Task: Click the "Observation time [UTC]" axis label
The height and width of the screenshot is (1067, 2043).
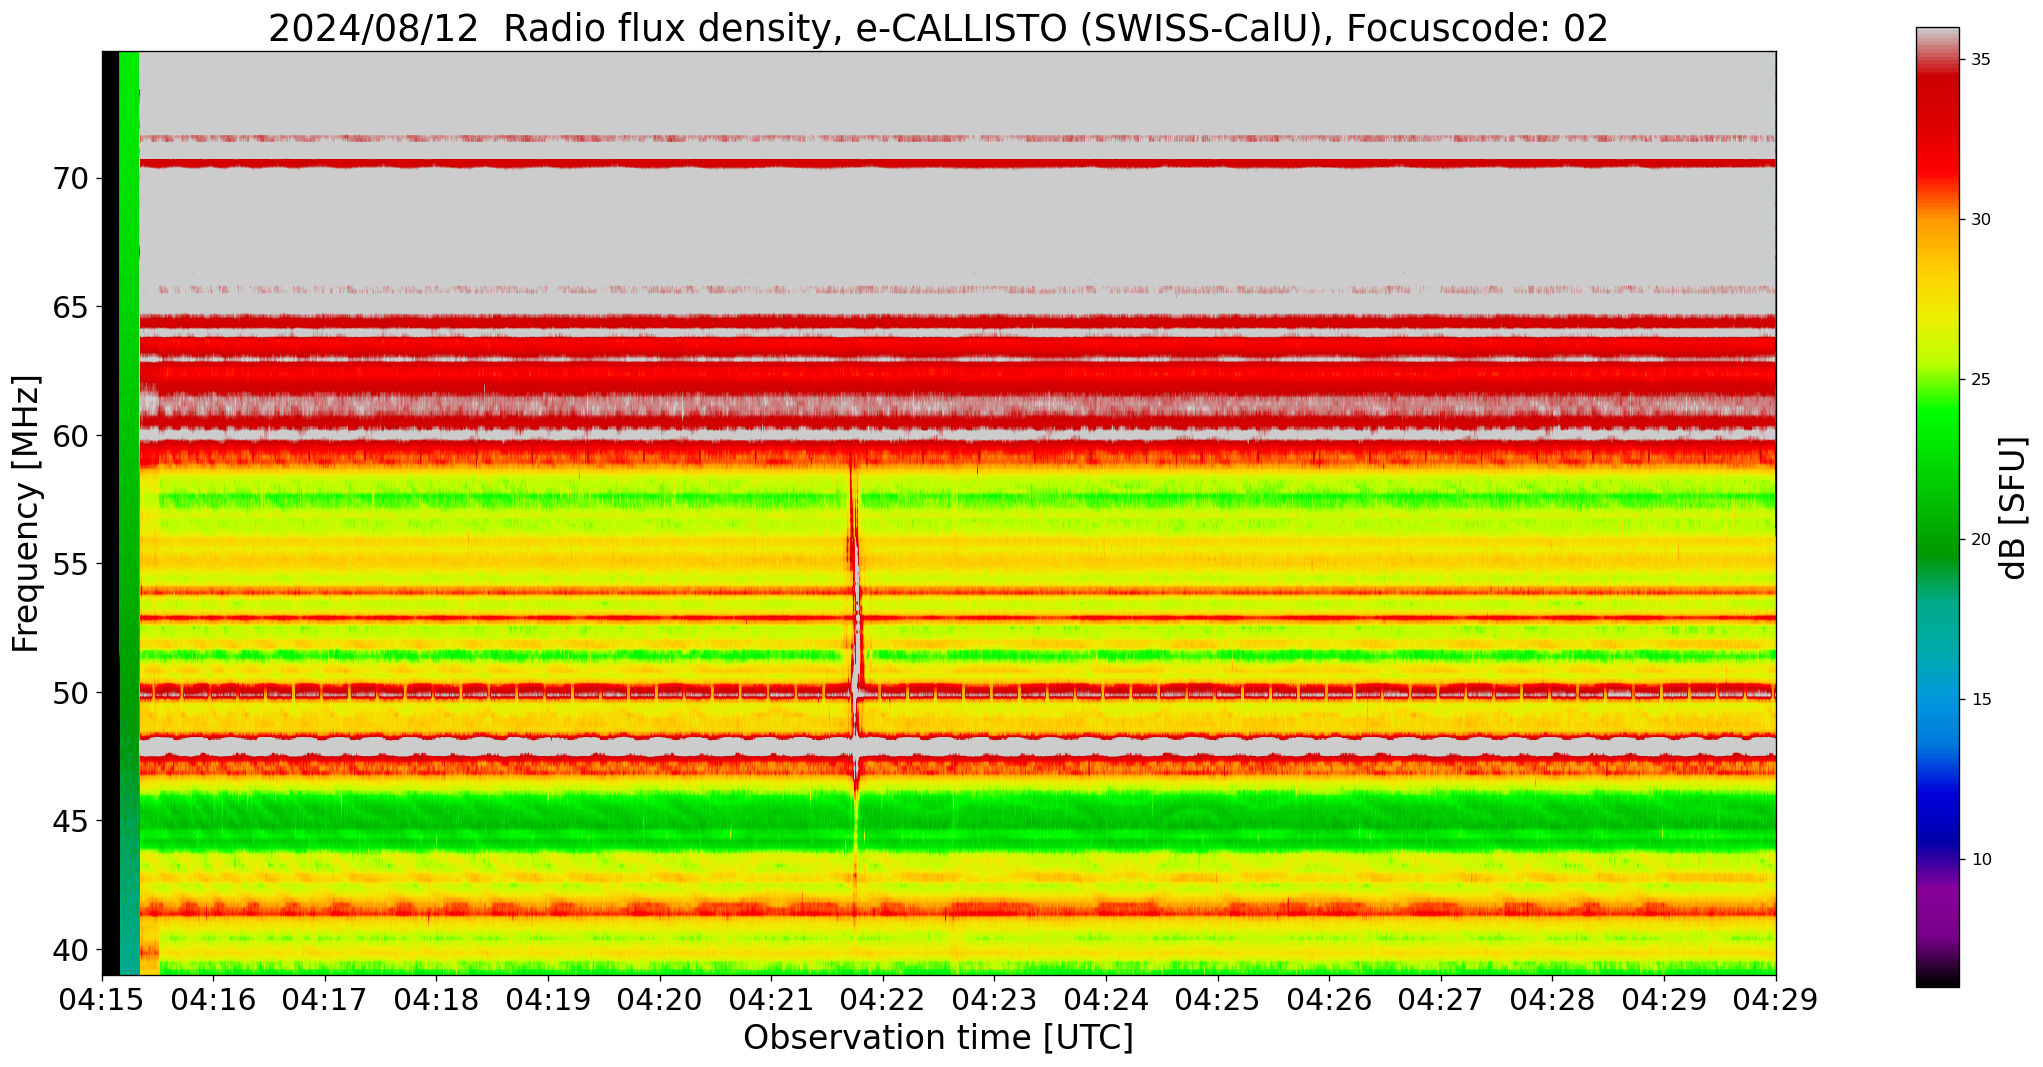Action: (x=938, y=1038)
